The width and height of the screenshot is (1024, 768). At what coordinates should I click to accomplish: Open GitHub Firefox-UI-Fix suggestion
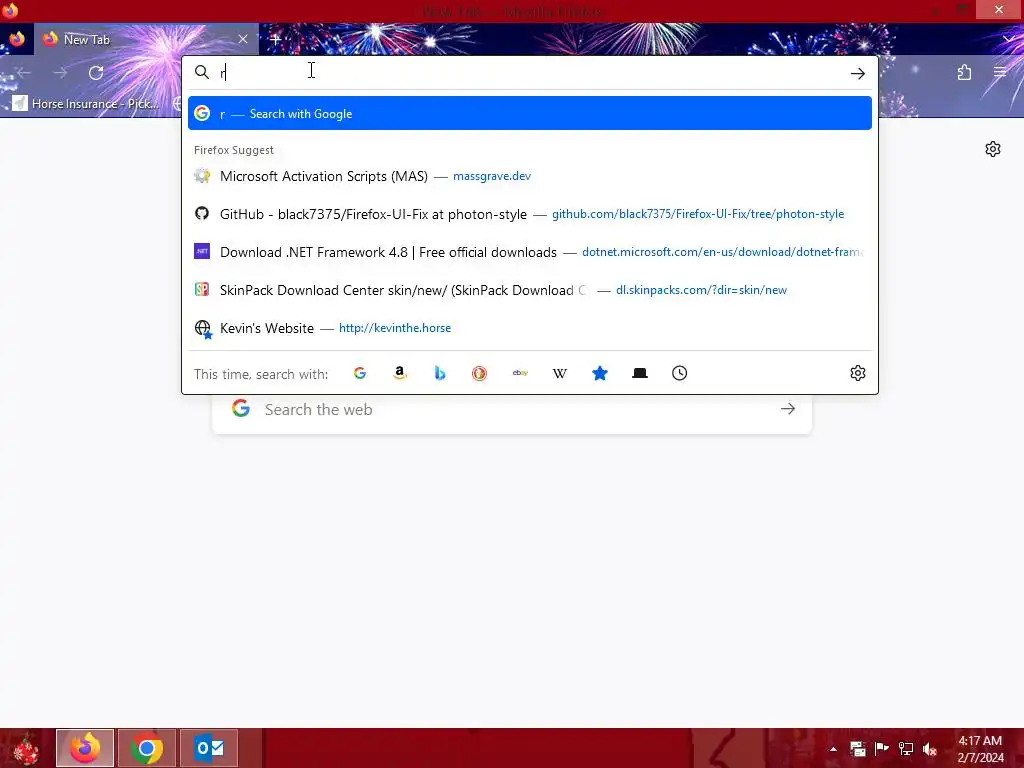click(x=530, y=214)
